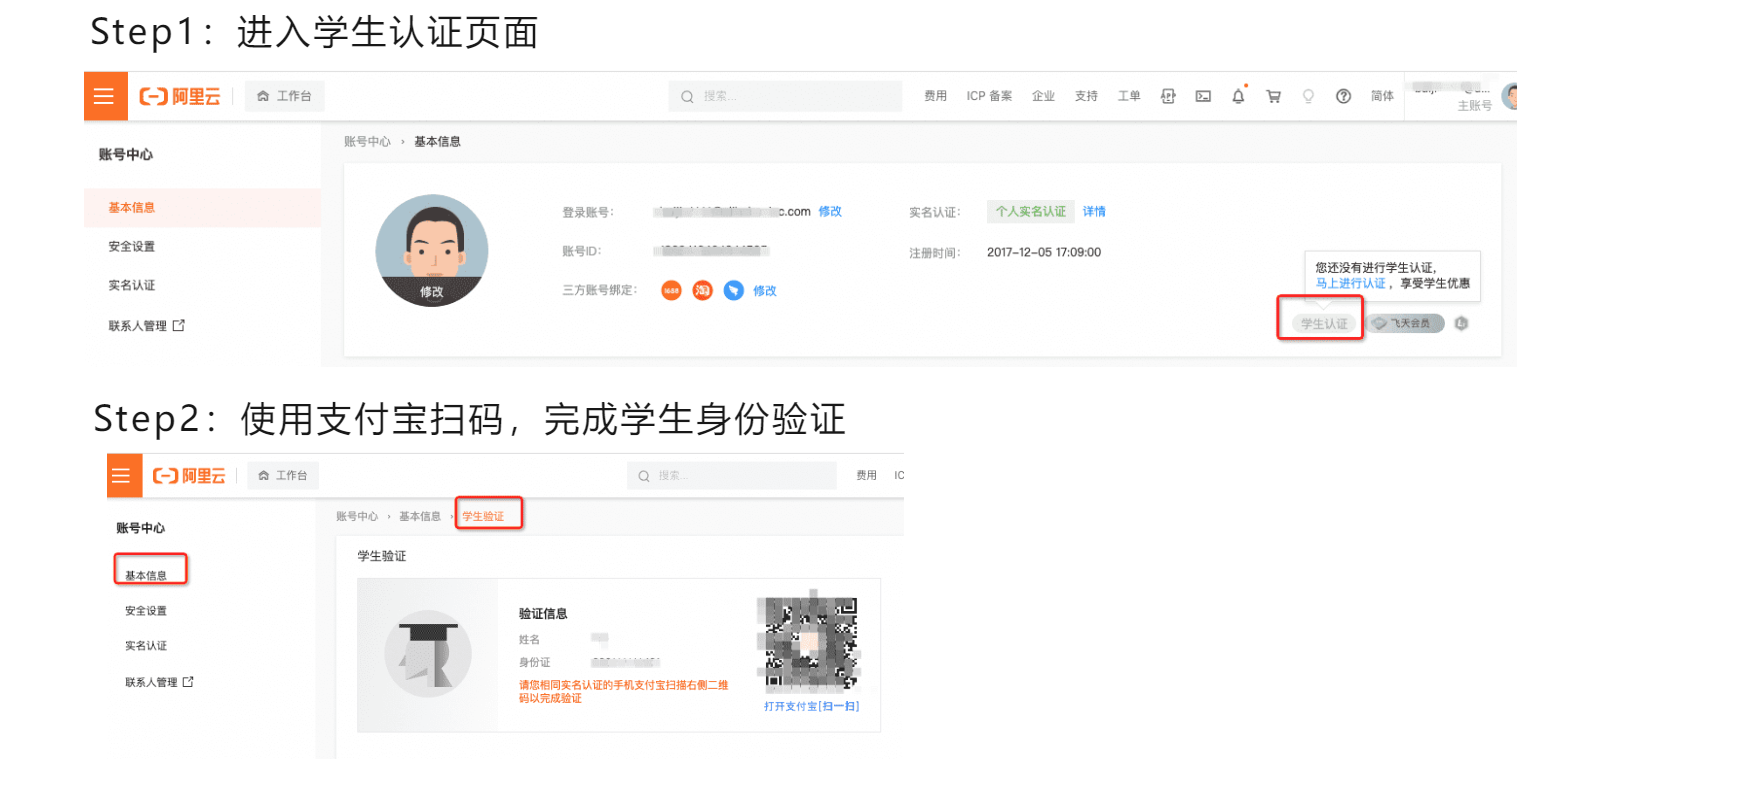Open the help question mark icon
Screen dimensions: 1739x802
click(1343, 96)
